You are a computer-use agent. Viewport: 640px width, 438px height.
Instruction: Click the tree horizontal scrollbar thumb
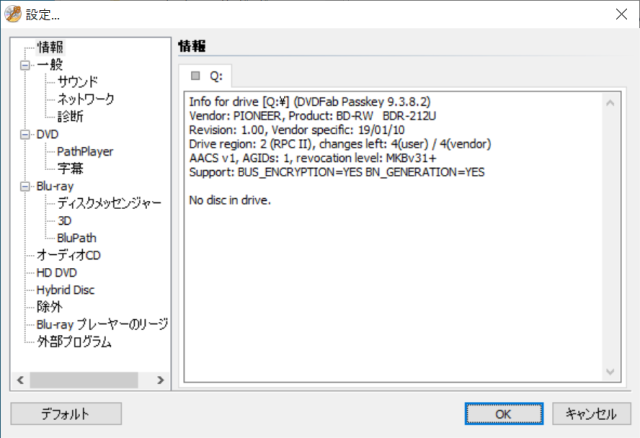coord(84,380)
